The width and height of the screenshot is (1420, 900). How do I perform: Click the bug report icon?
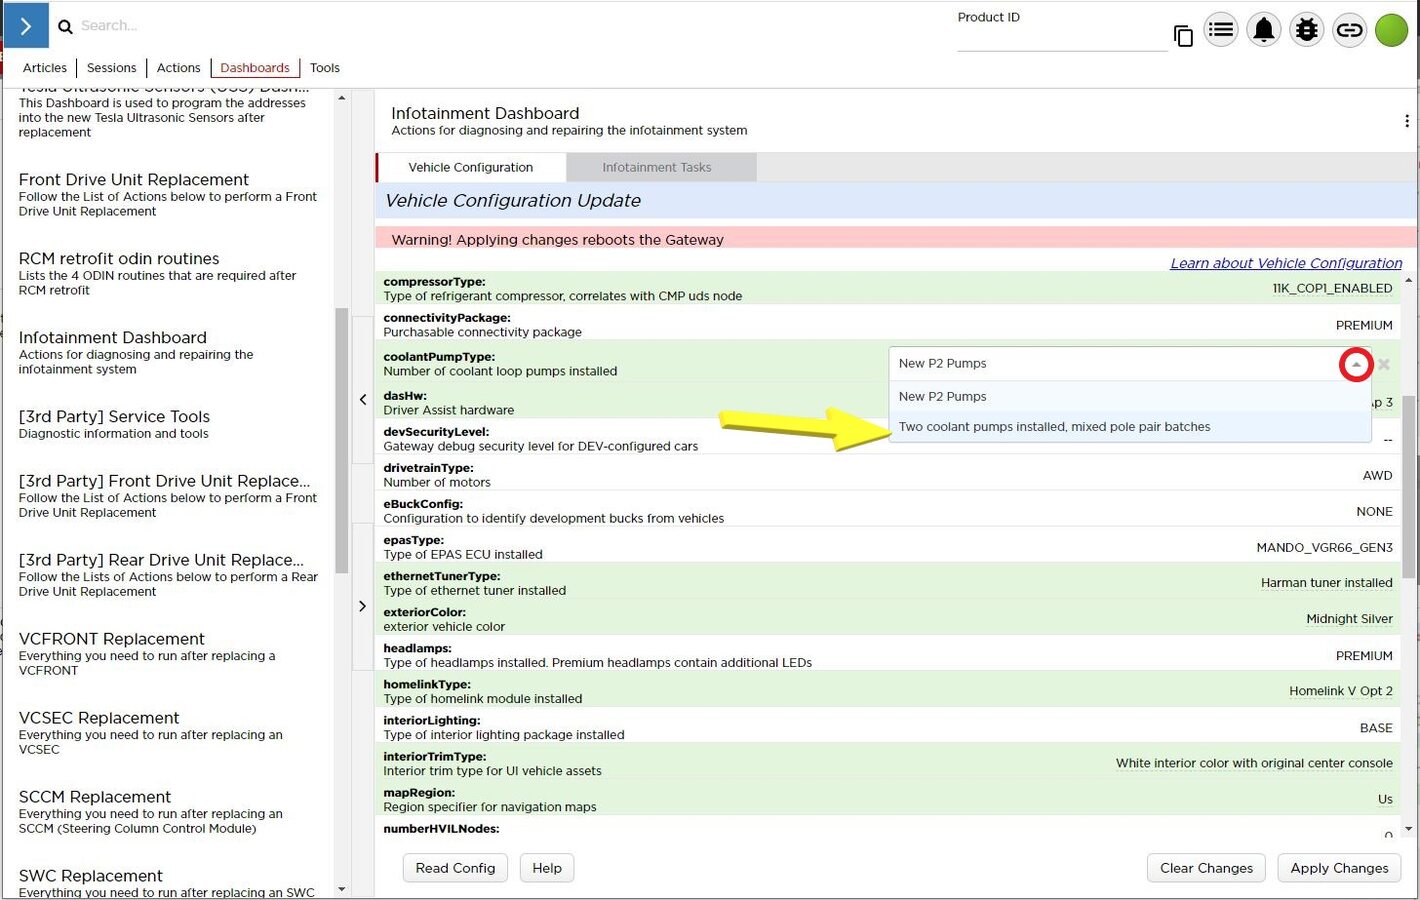tap(1306, 30)
